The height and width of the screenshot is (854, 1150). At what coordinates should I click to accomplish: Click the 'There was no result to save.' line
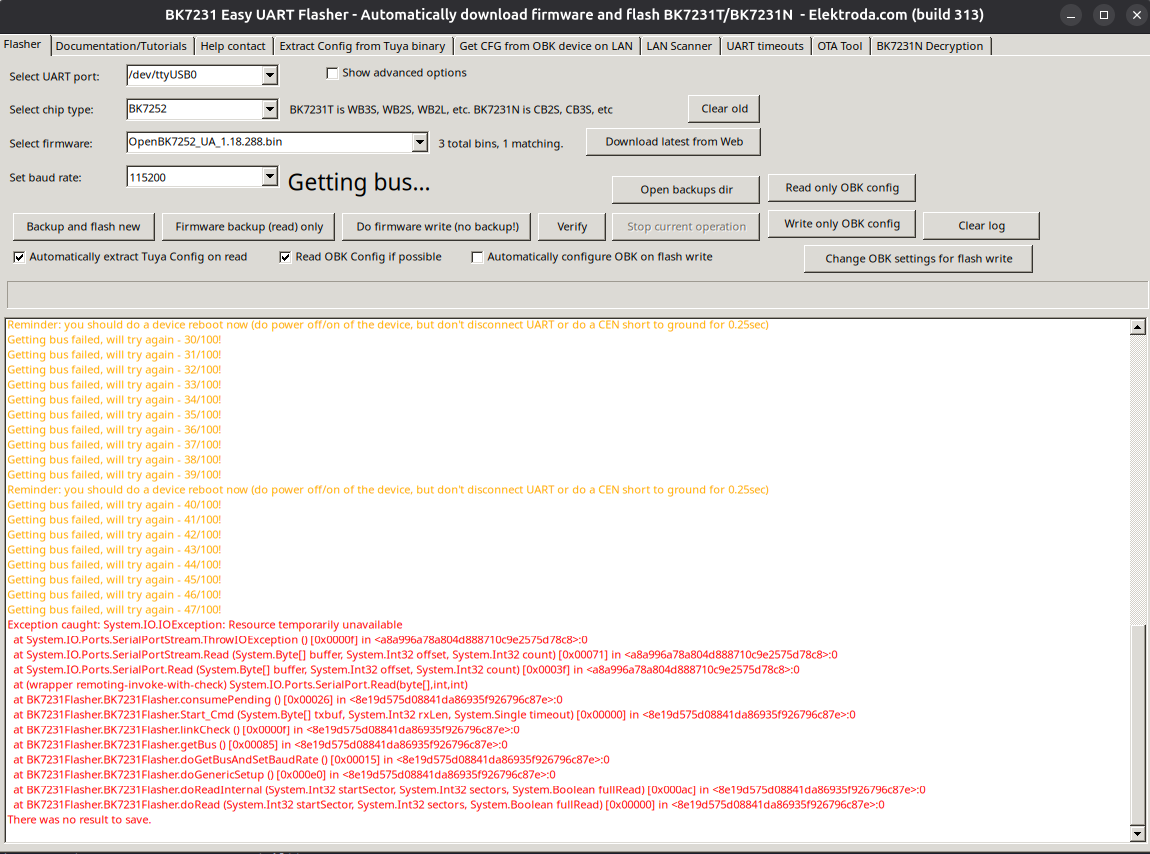click(79, 820)
